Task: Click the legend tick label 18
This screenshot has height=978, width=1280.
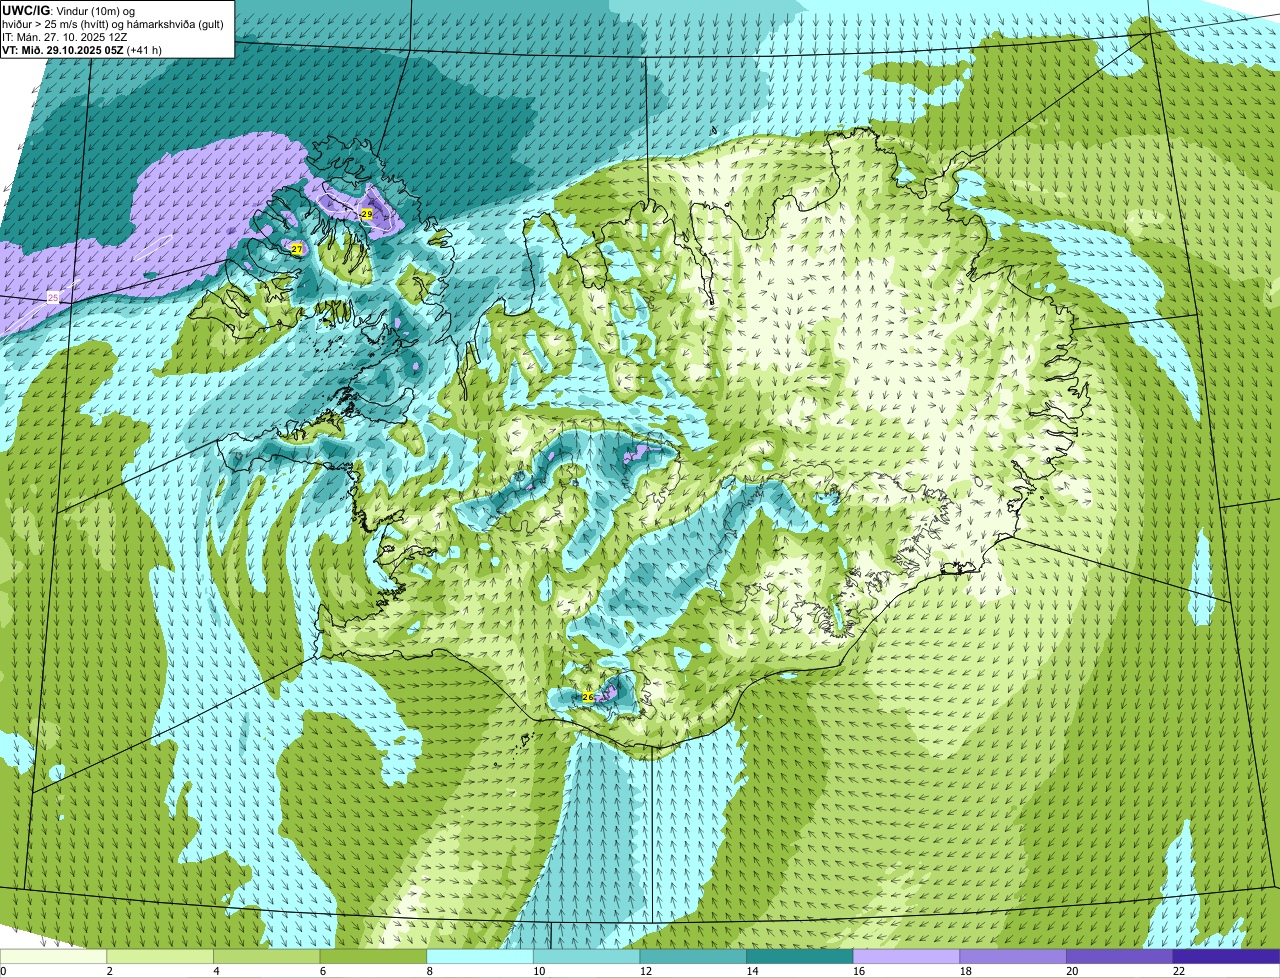Action: (x=965, y=971)
